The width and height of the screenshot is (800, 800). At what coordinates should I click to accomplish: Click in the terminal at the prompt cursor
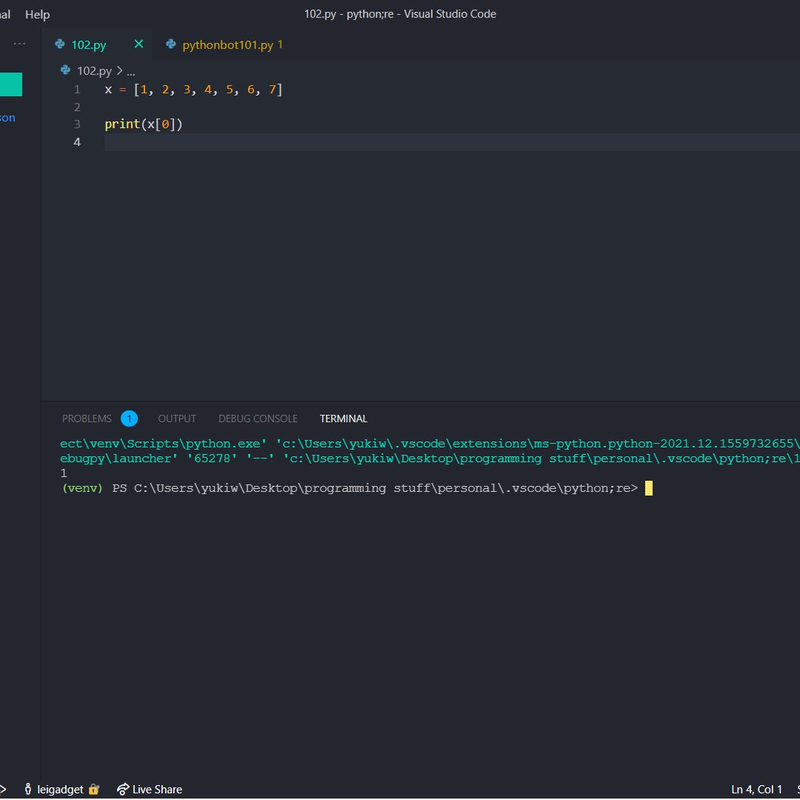[x=648, y=488]
